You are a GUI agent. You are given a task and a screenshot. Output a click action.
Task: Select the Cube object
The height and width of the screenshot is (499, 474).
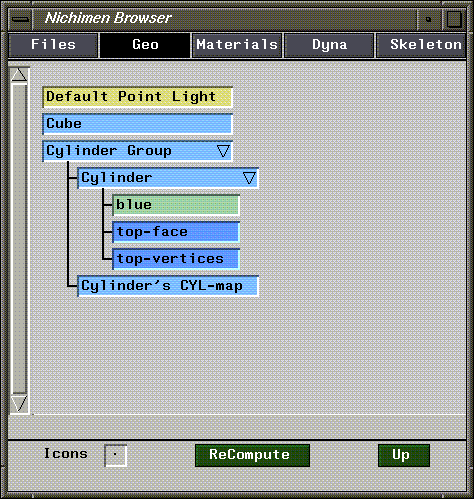[x=137, y=124]
